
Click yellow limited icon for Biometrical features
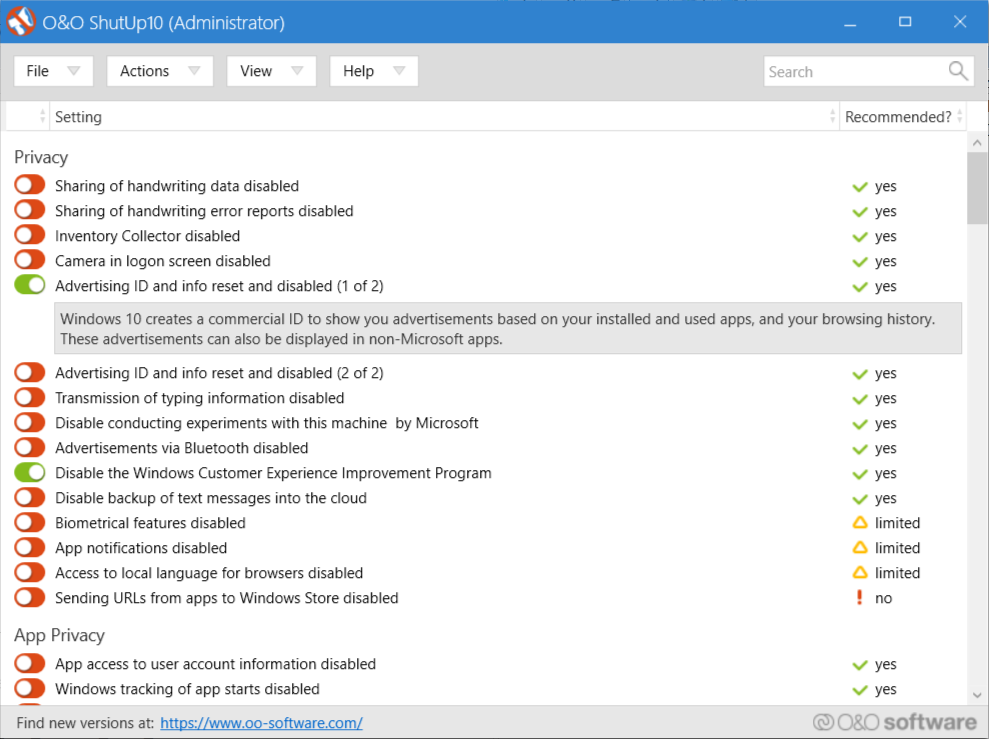pyautogui.click(x=859, y=523)
